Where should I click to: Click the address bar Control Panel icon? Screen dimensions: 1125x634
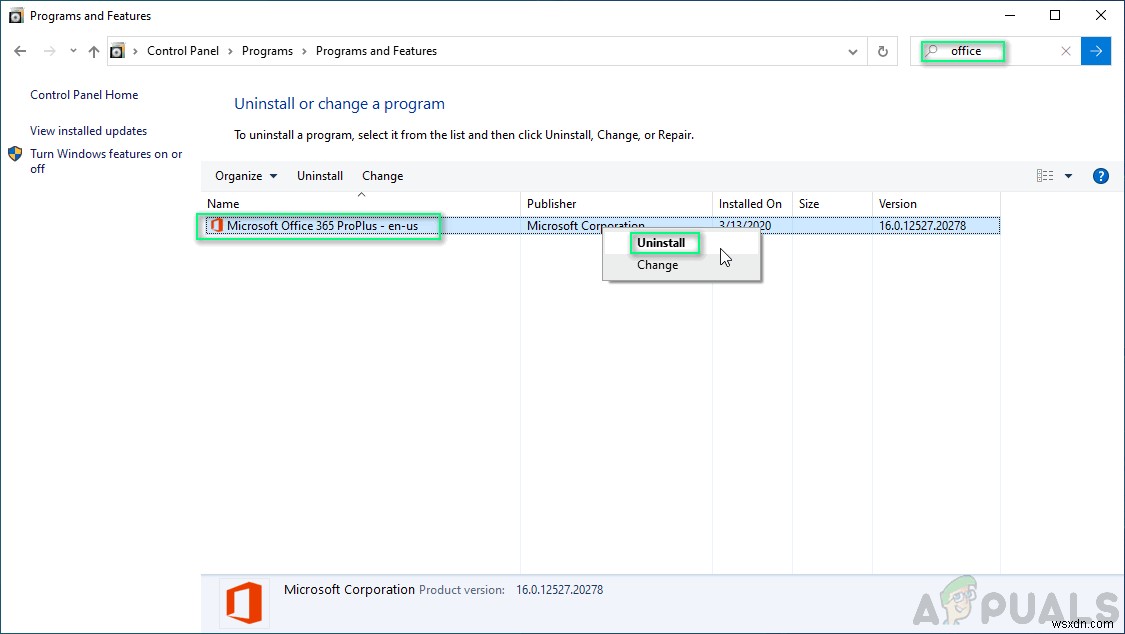tap(117, 51)
